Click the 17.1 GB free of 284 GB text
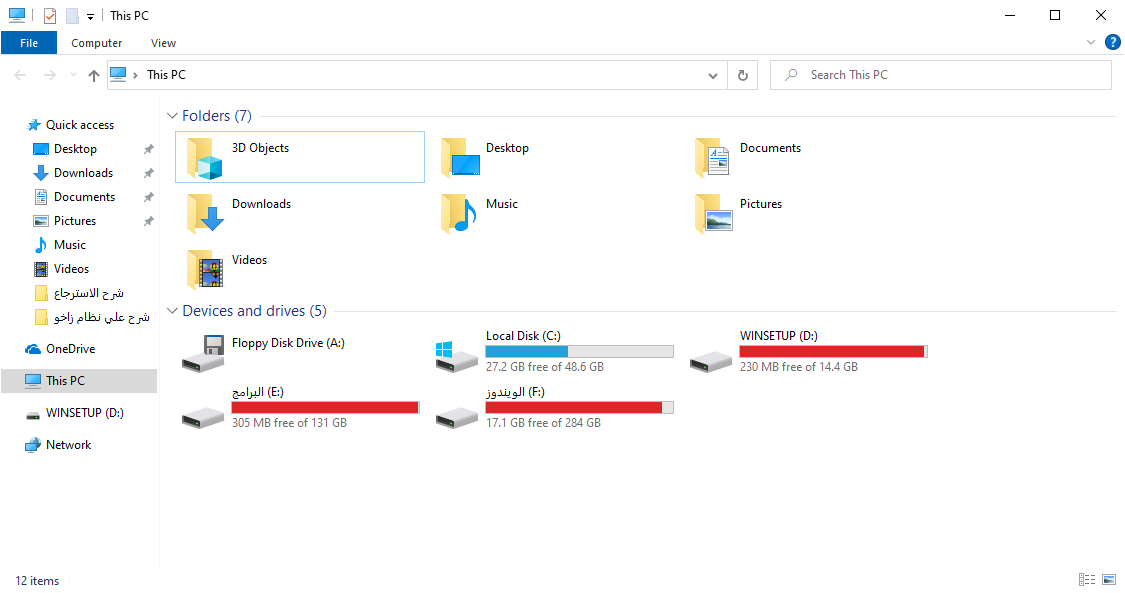Viewport: 1125px width, 593px height. [543, 423]
